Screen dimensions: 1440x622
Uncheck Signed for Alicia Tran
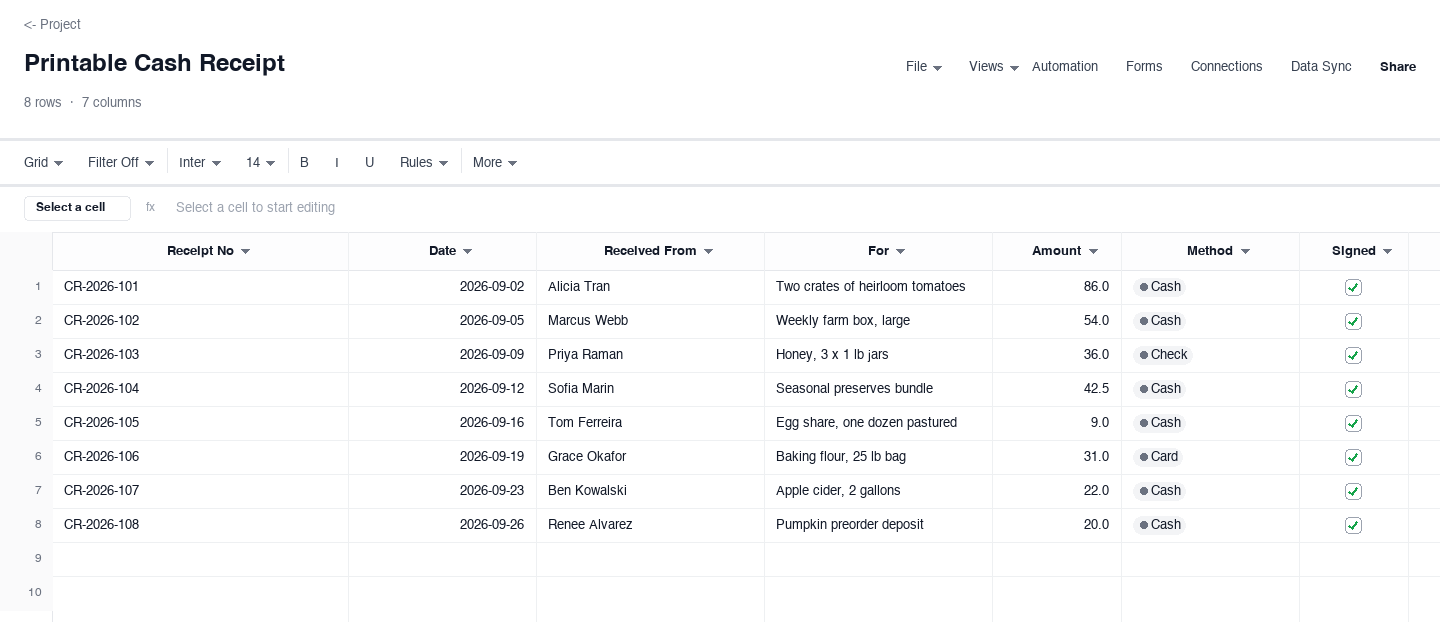(1353, 287)
